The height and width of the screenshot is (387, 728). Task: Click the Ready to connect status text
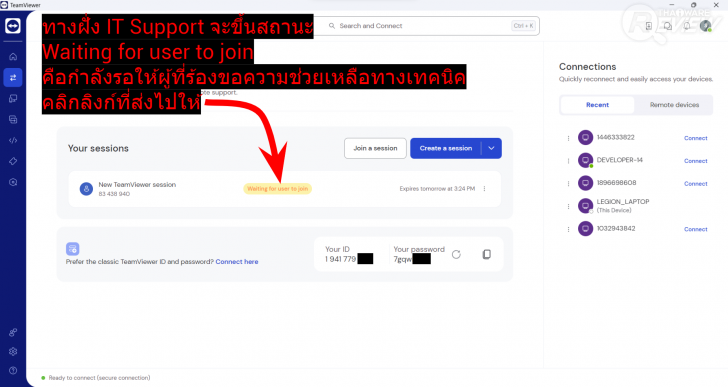(x=99, y=378)
